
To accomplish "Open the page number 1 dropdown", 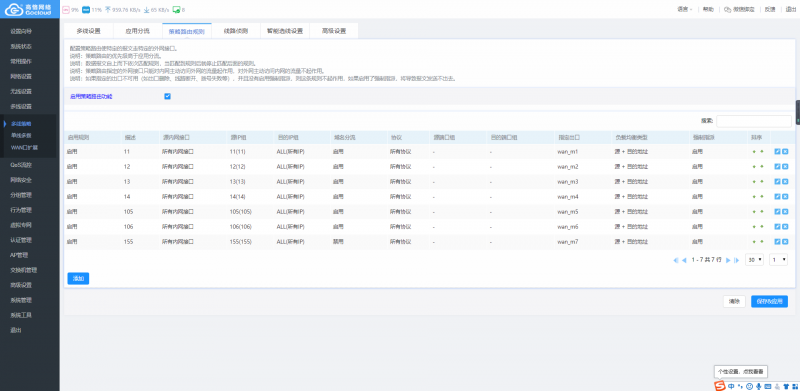I will [x=779, y=260].
